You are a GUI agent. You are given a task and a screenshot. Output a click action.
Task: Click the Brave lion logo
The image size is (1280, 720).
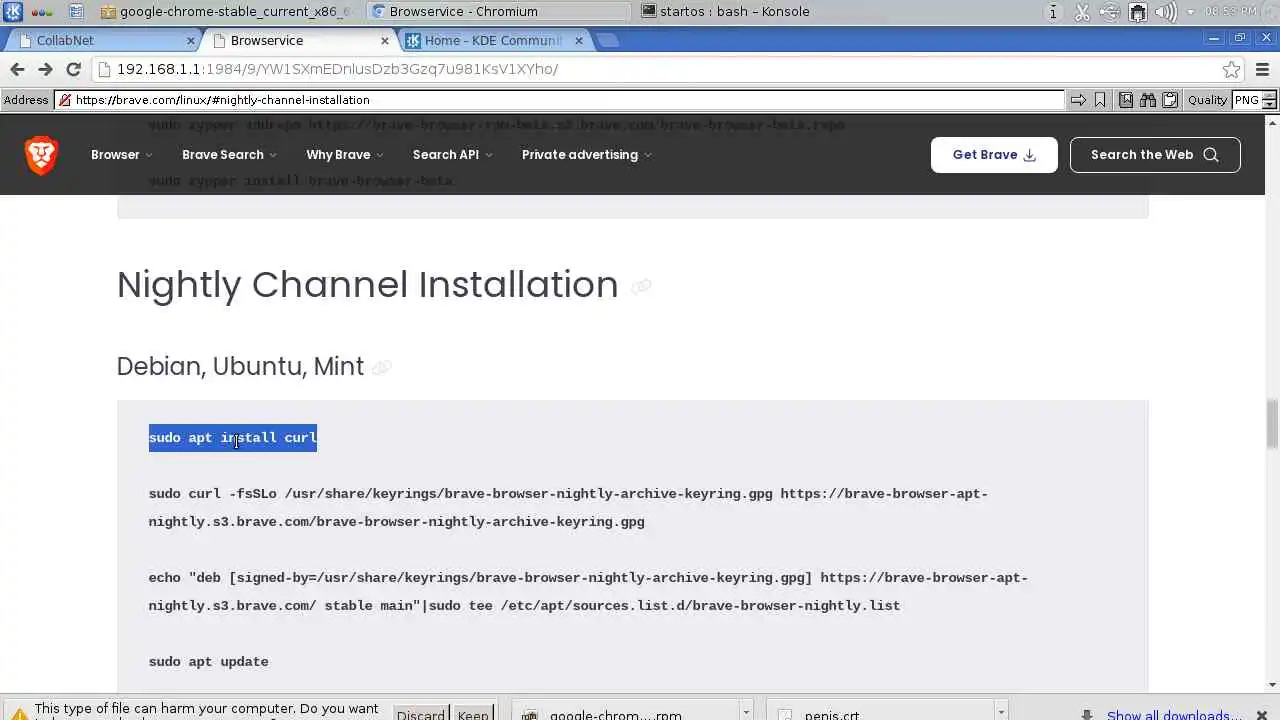pos(42,155)
